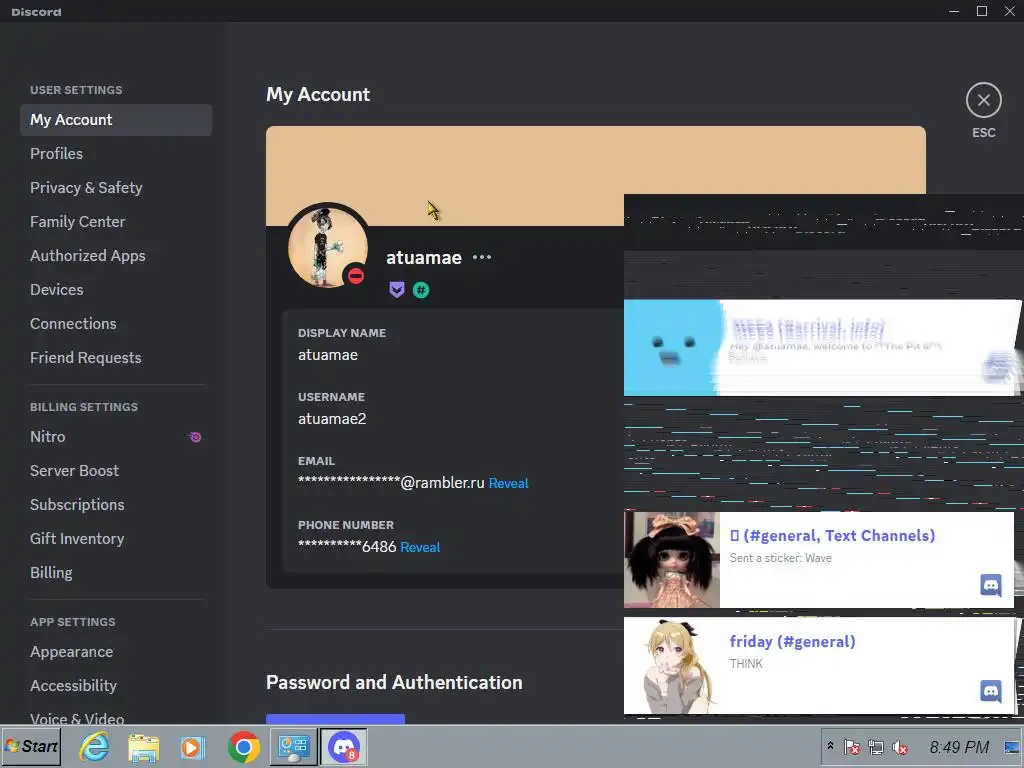Click the show desktop button
The height and width of the screenshot is (768, 1024).
[1012, 747]
